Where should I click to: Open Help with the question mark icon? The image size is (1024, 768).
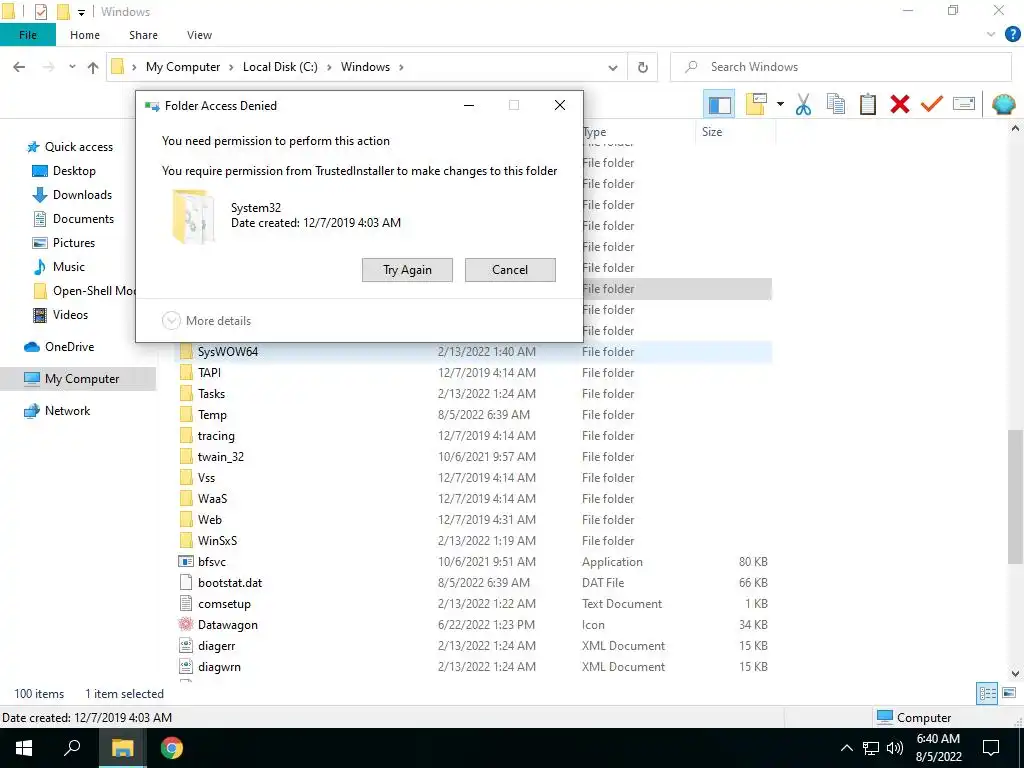[x=1012, y=35]
